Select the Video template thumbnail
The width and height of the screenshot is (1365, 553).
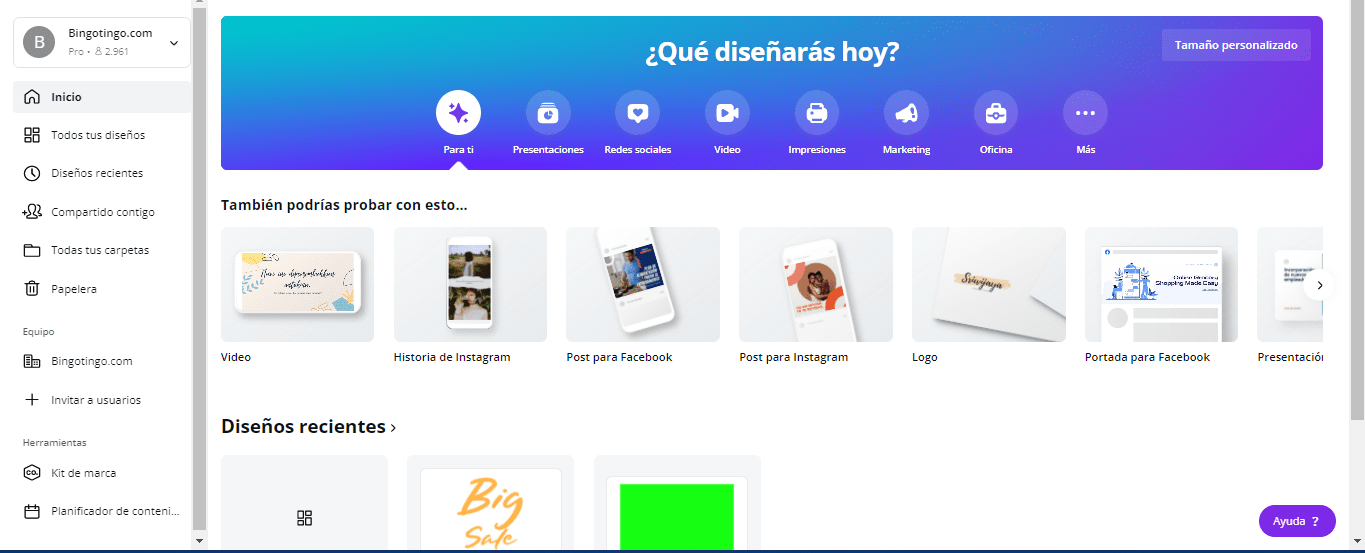[x=297, y=284]
